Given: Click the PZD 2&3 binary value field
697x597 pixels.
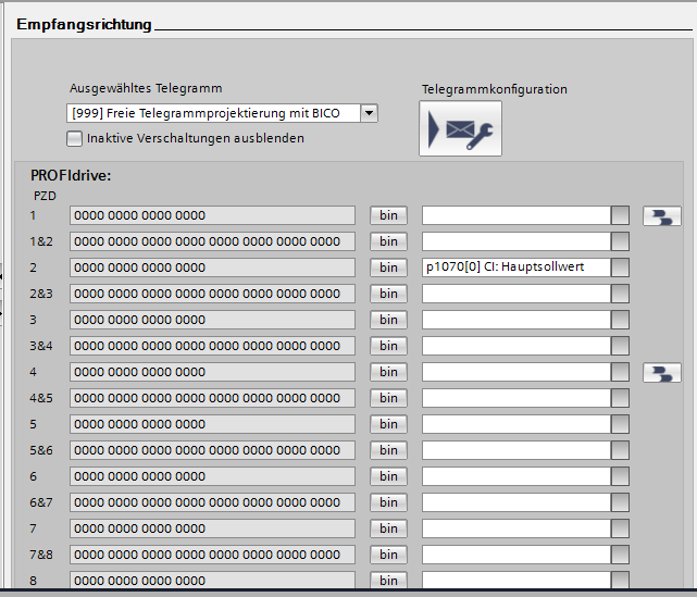Looking at the screenshot, I should pyautogui.click(x=212, y=293).
